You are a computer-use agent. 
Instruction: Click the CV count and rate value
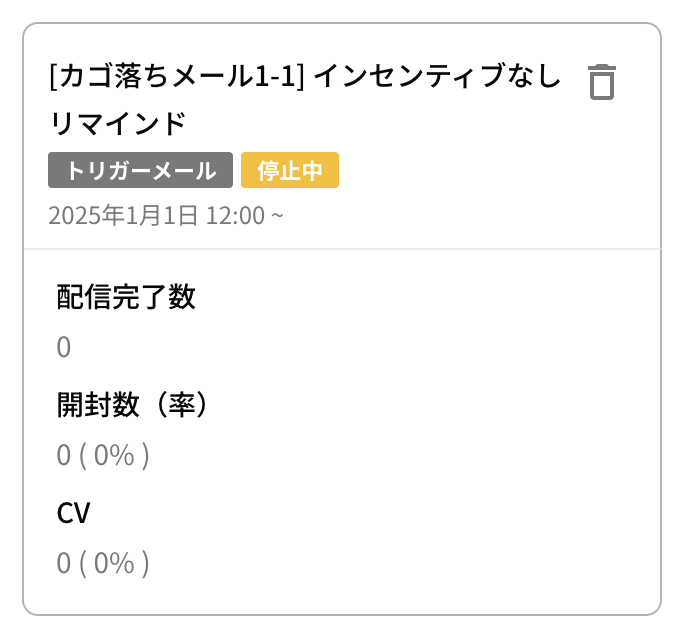[x=103, y=563]
